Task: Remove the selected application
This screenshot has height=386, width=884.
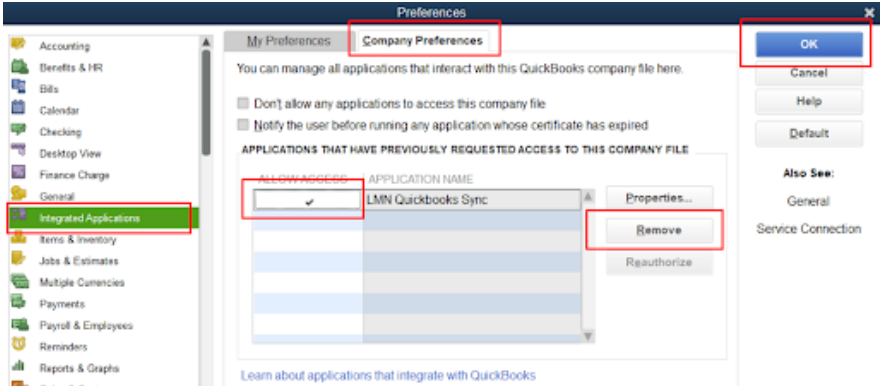Action: click(660, 230)
